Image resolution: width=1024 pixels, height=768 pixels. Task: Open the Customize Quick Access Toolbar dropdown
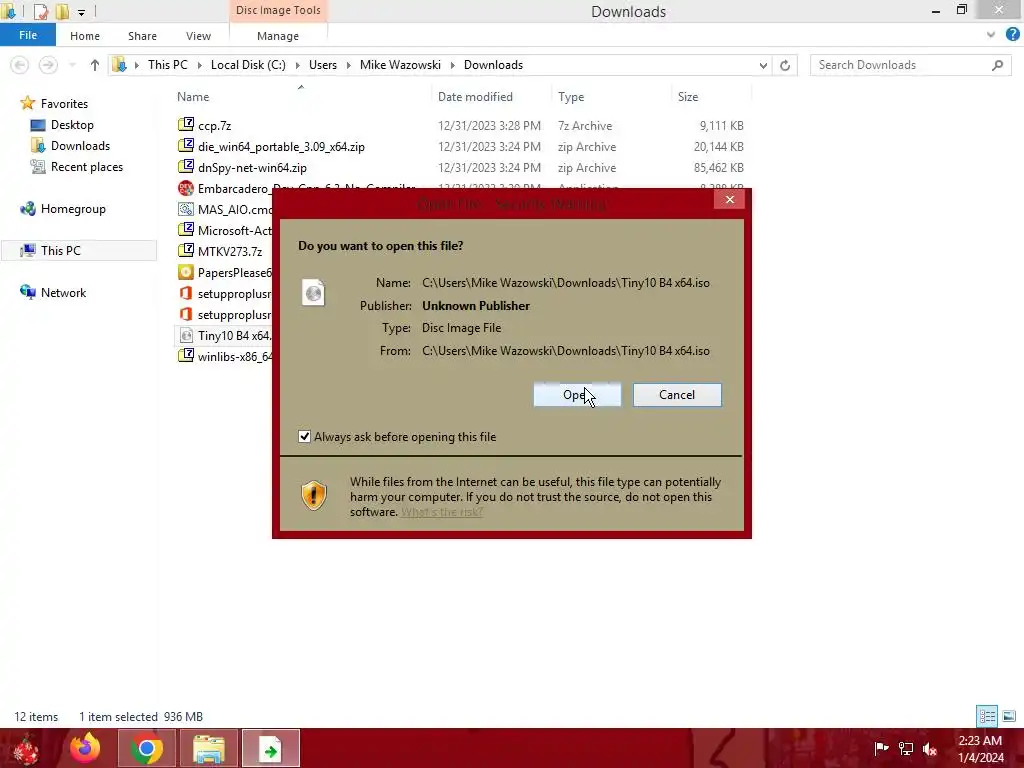(81, 12)
